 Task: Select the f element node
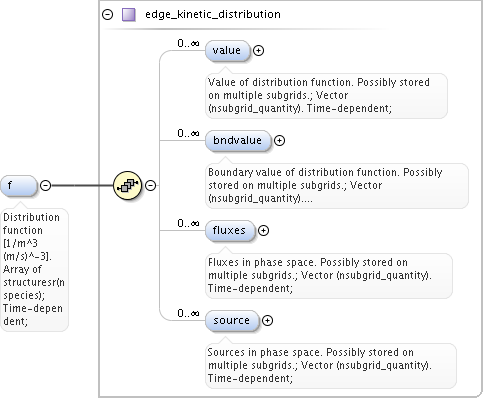coord(19,185)
